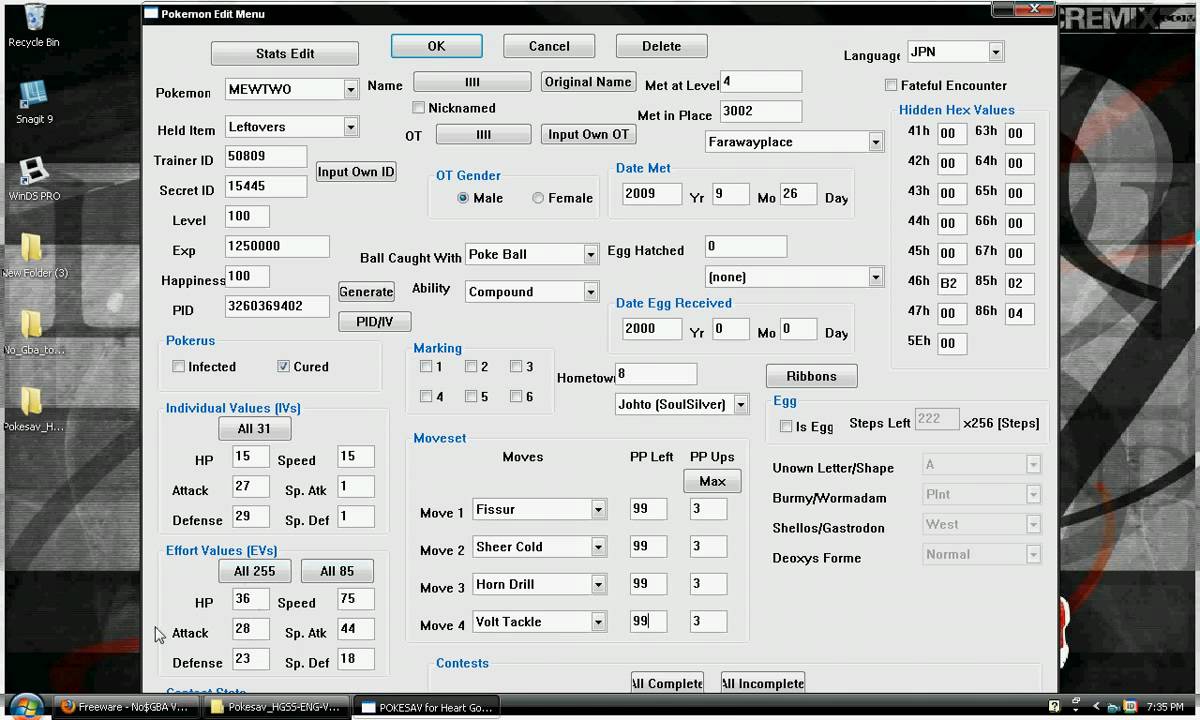
Task: Click the Name IIII button
Action: coord(472,82)
